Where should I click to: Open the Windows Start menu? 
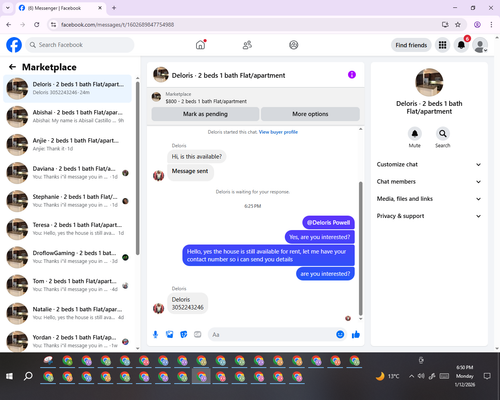click(9, 376)
